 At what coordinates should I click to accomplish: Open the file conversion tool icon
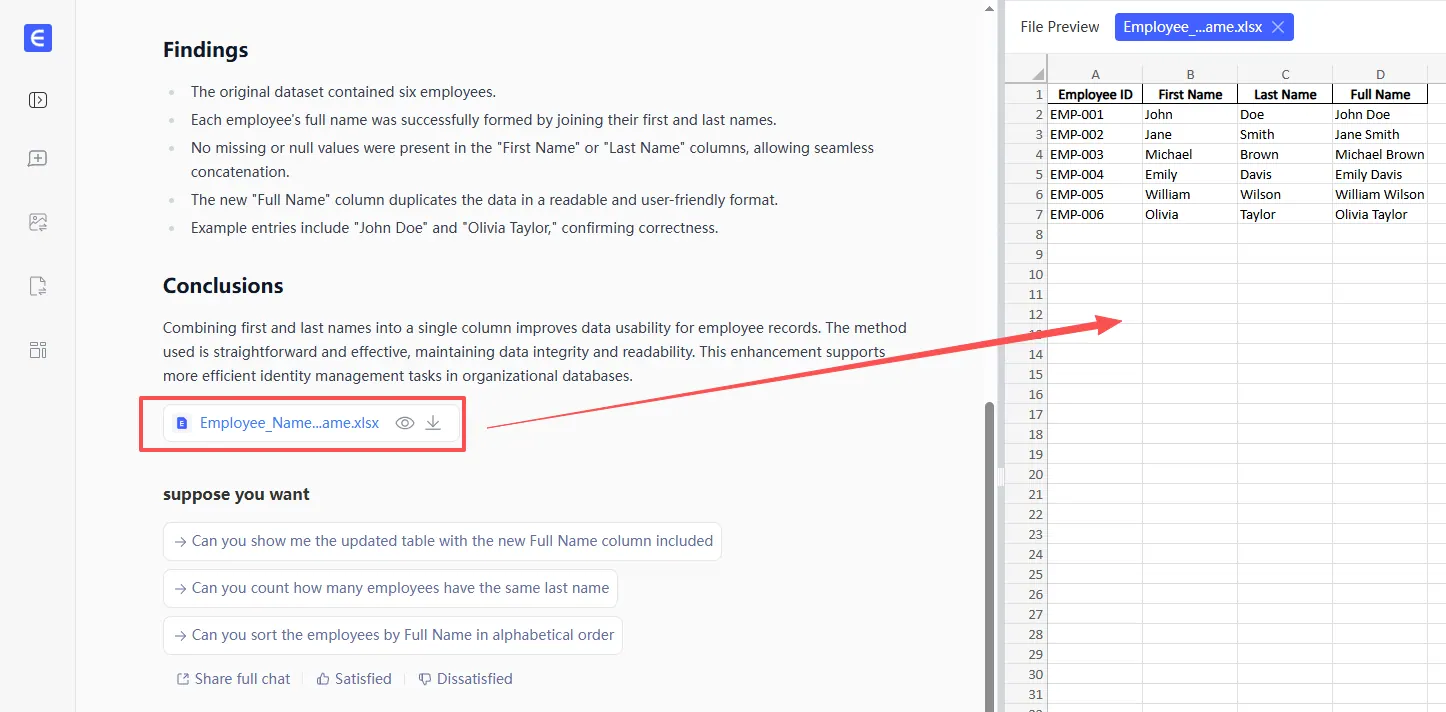point(38,287)
